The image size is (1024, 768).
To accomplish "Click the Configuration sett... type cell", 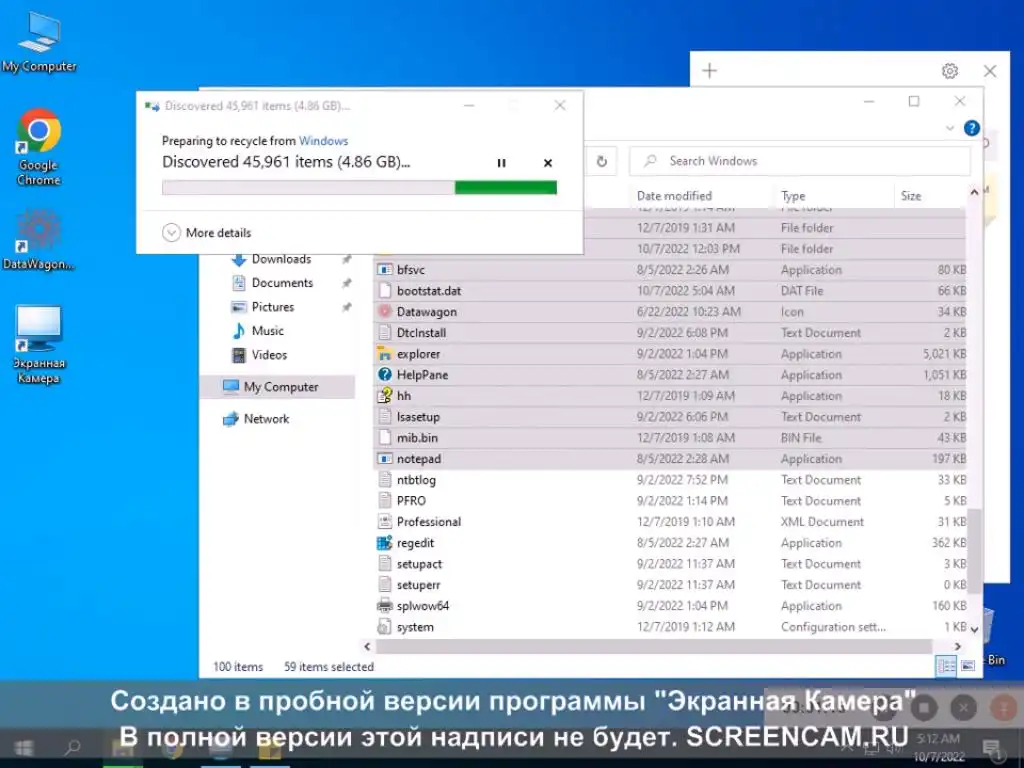I will 833,627.
